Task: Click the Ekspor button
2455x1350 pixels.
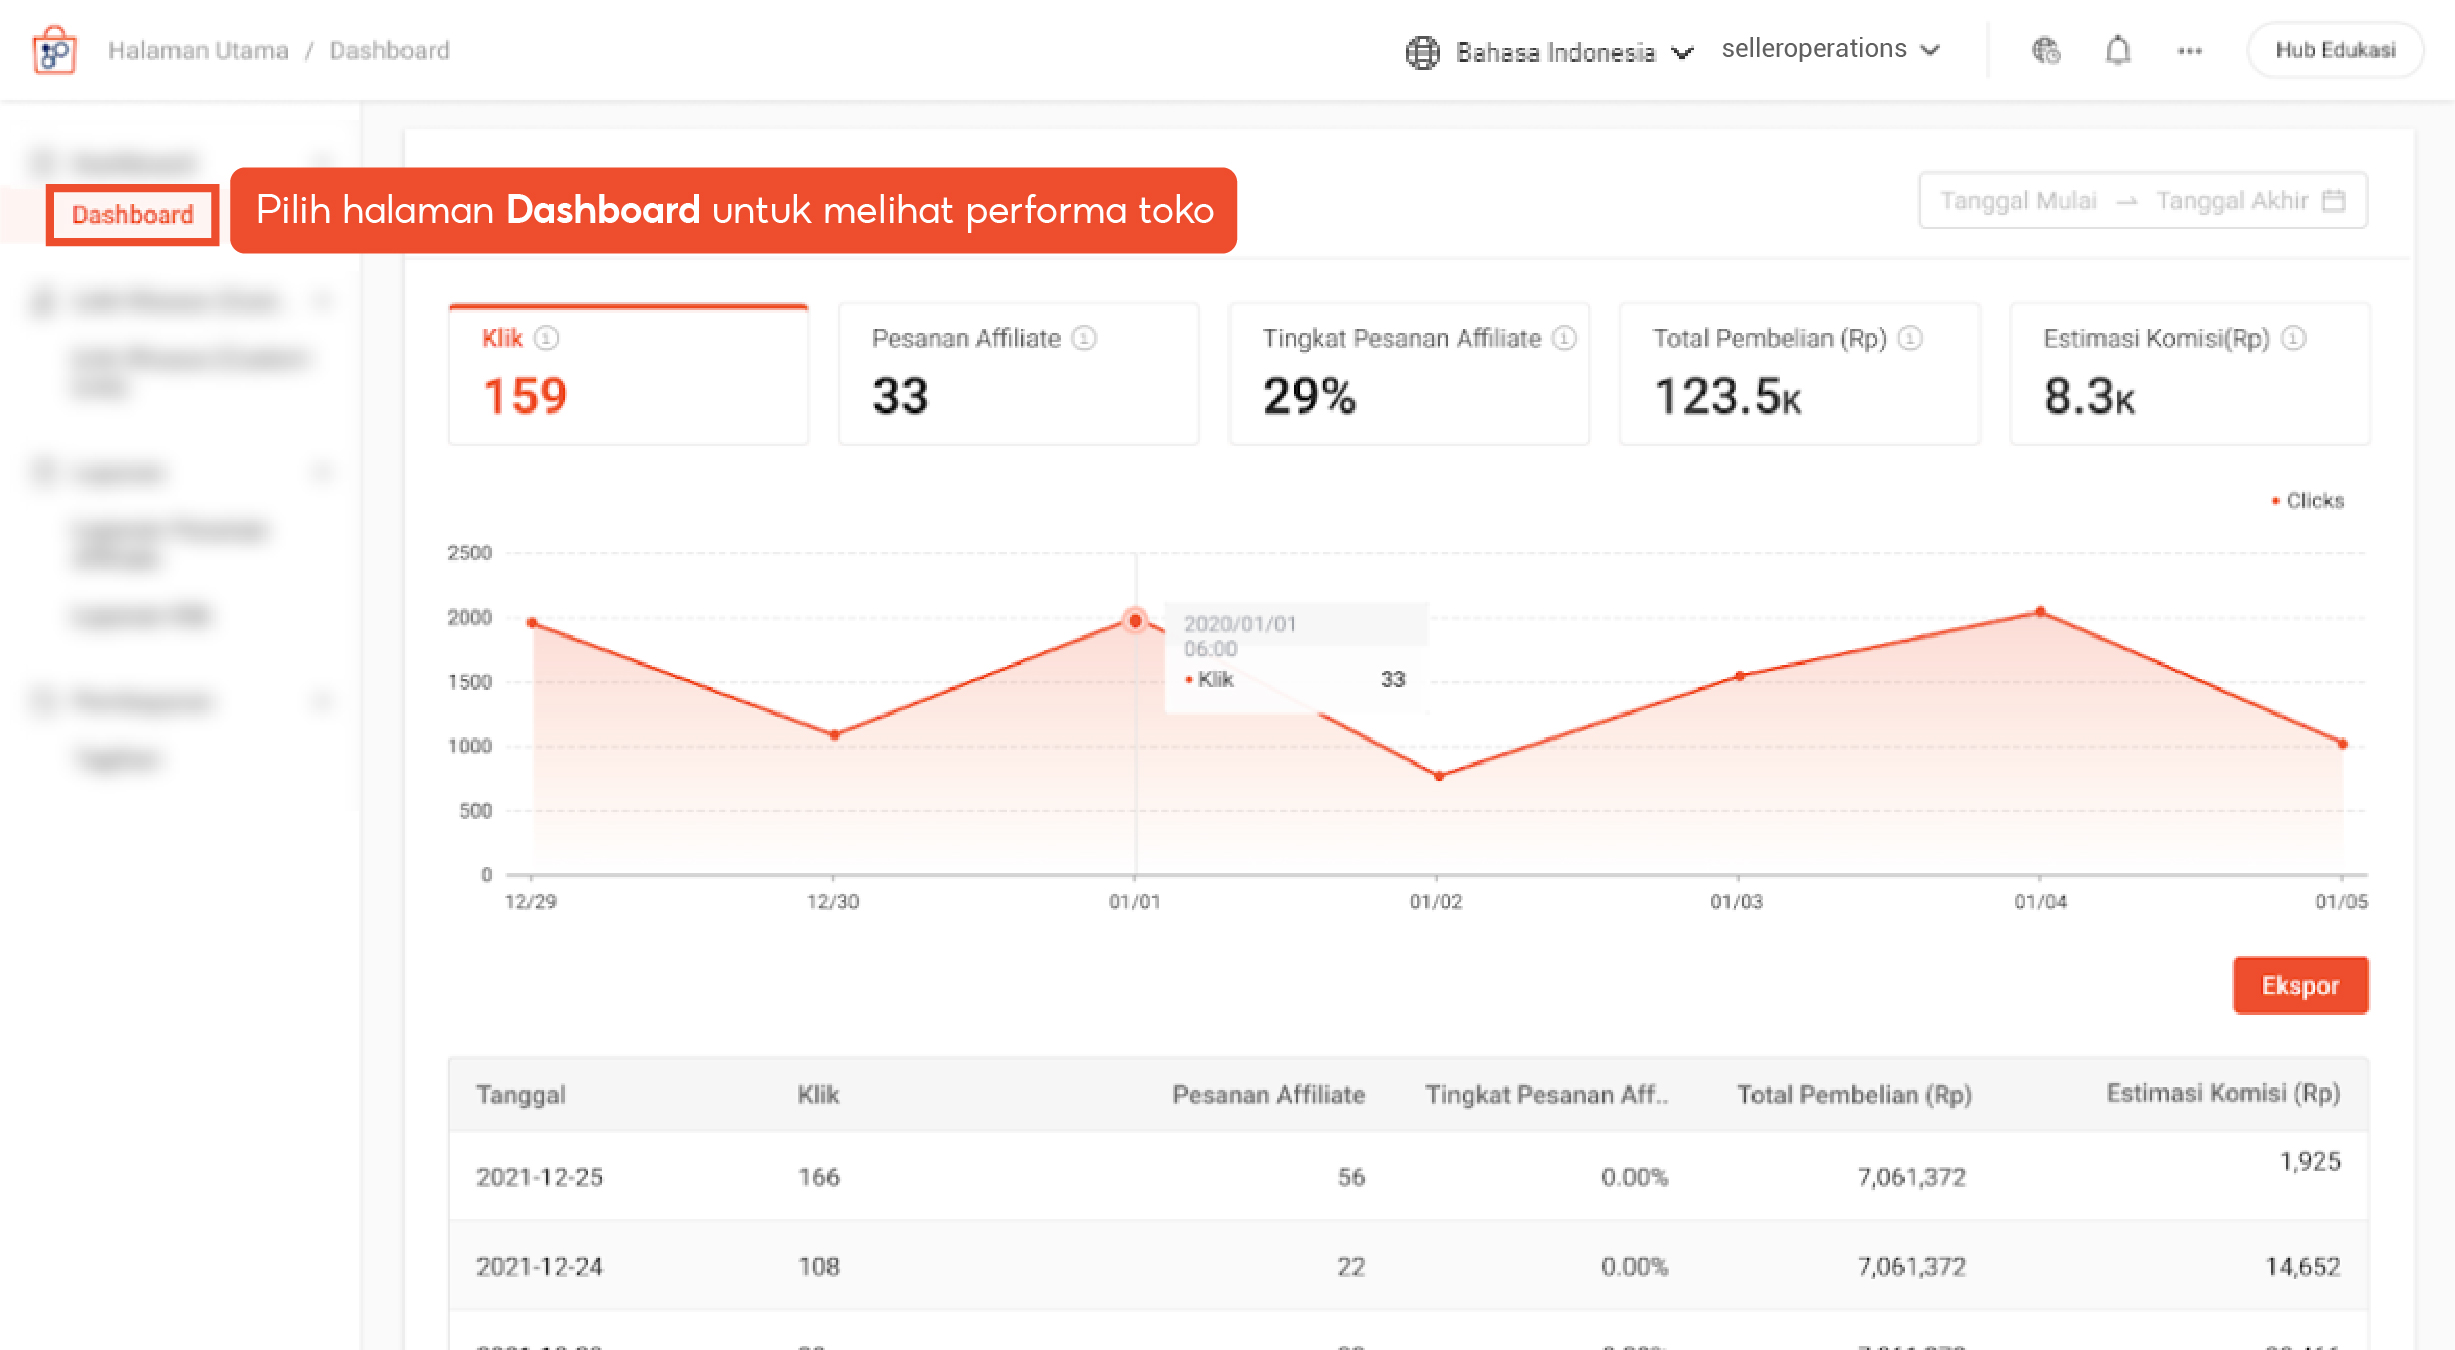Action: (x=2299, y=985)
